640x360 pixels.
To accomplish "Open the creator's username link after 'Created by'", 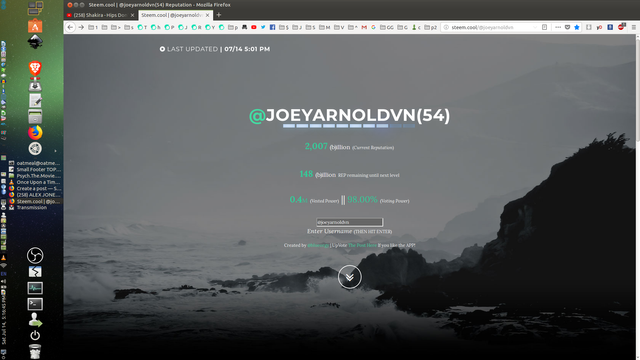I will pos(318,245).
